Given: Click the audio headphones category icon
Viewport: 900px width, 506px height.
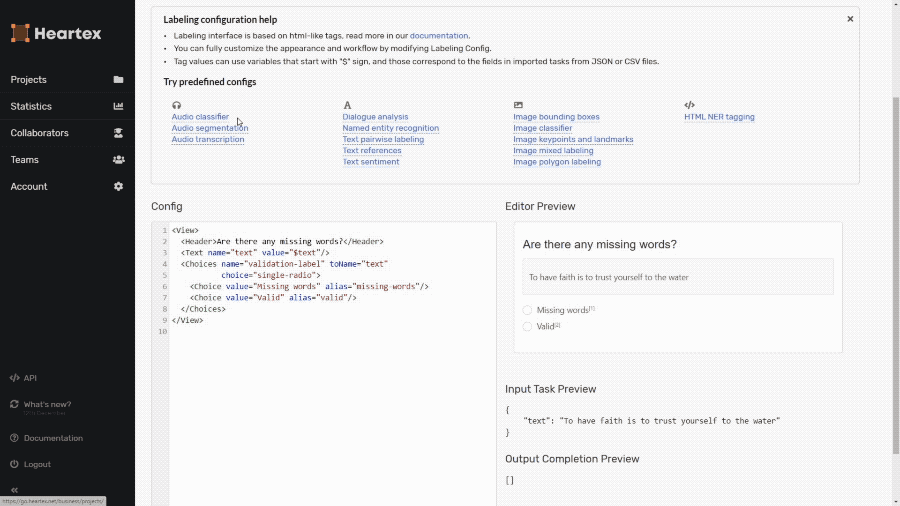Looking at the screenshot, I should click(x=176, y=105).
